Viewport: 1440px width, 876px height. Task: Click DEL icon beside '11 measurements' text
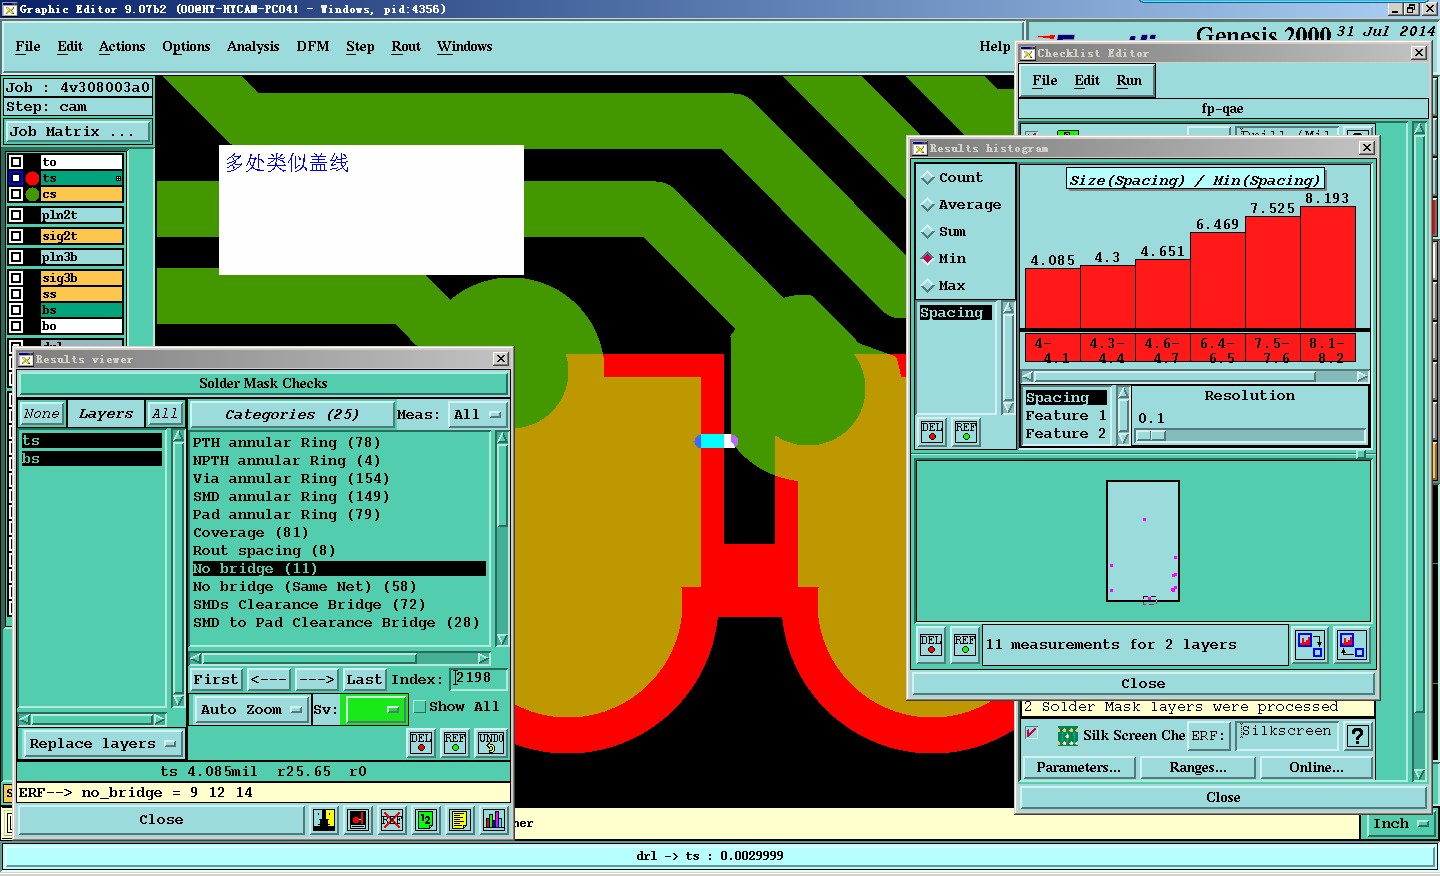(x=931, y=645)
